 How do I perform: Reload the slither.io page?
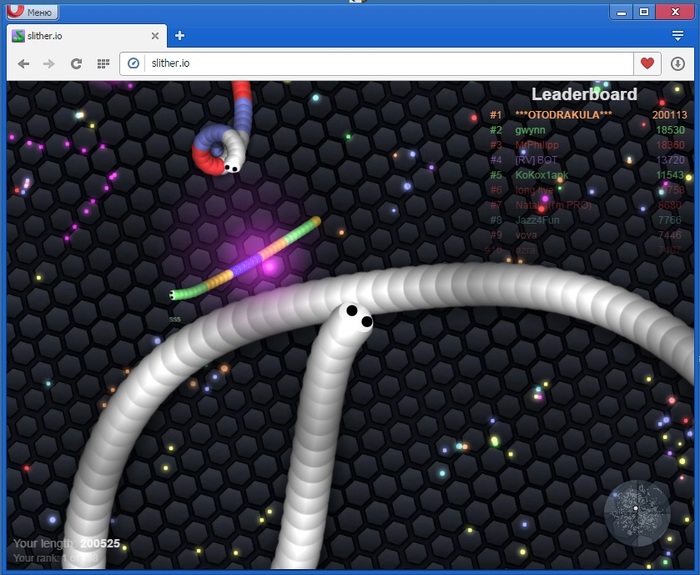tap(76, 64)
